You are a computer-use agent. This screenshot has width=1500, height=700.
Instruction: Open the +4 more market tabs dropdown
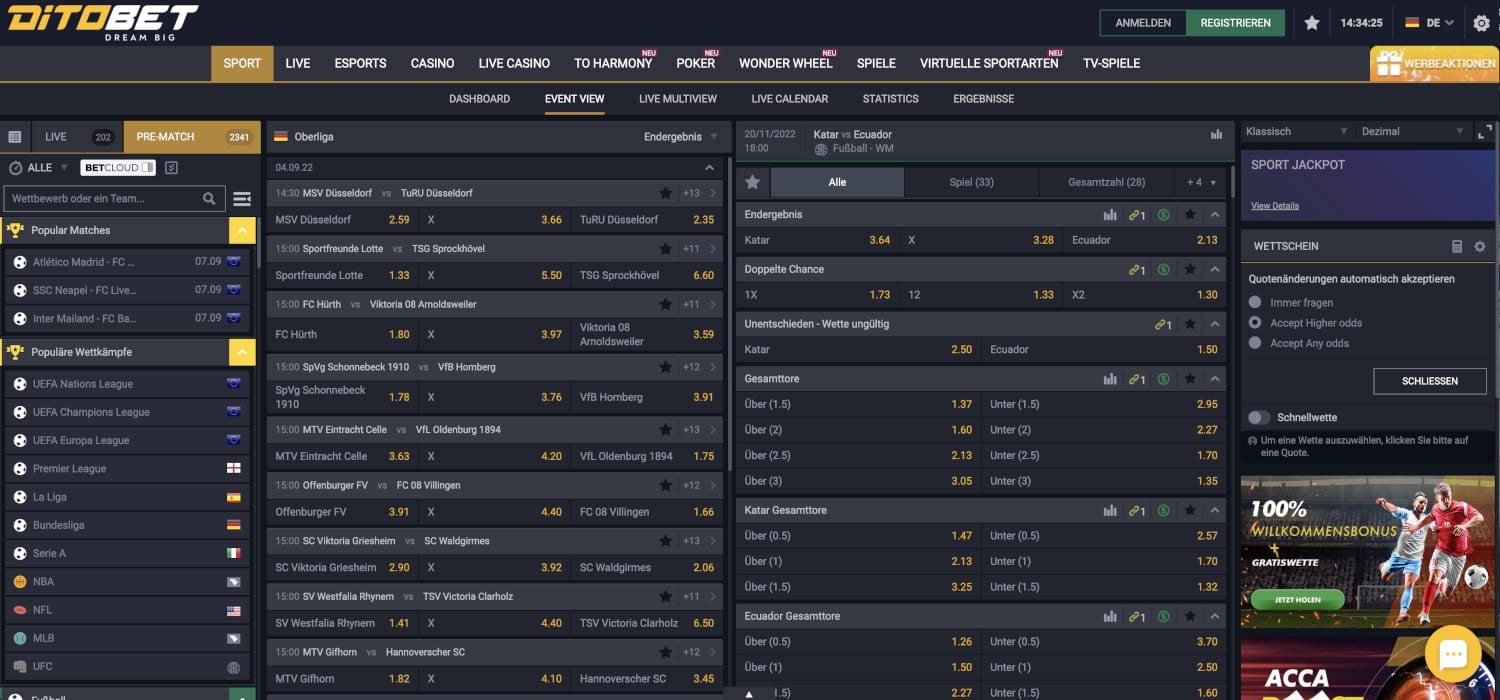(1202, 182)
